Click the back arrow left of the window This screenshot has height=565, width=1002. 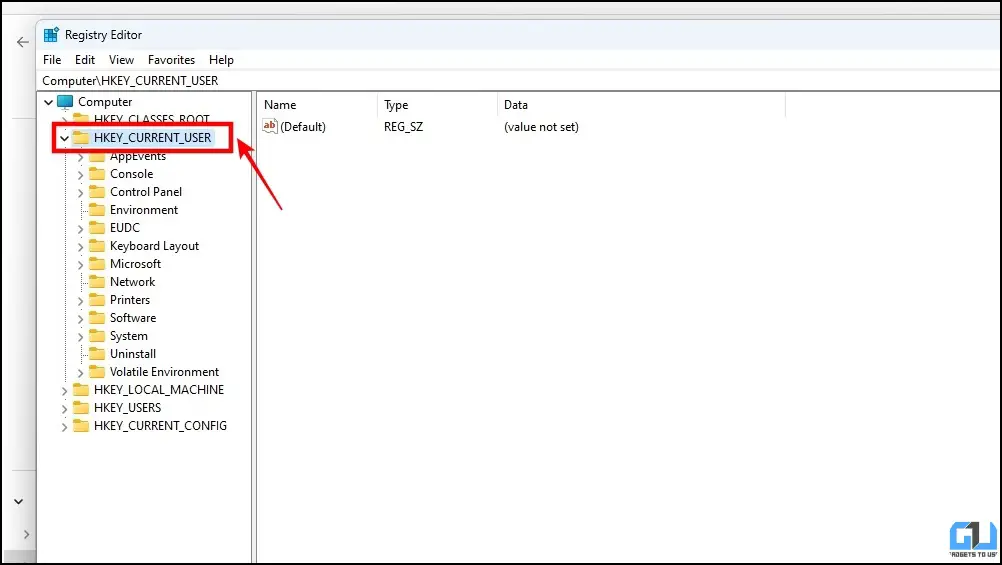coord(23,42)
